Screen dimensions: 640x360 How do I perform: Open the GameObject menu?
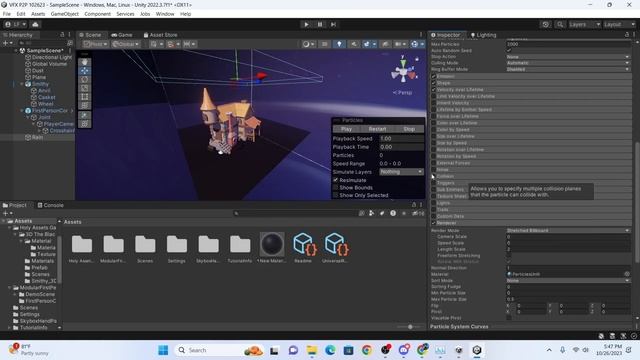[64, 14]
